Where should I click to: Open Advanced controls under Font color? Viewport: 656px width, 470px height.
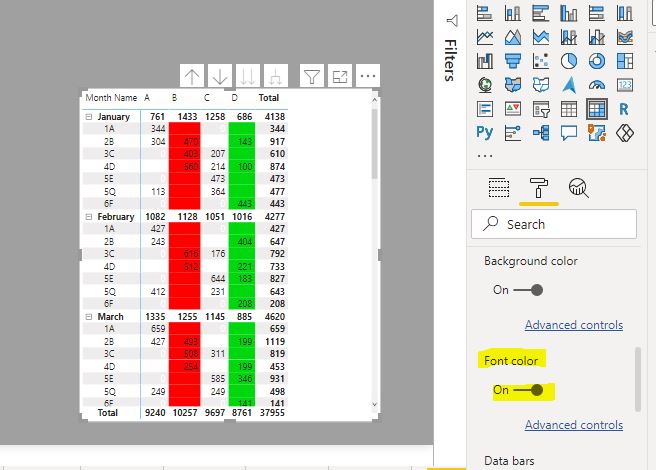click(574, 425)
